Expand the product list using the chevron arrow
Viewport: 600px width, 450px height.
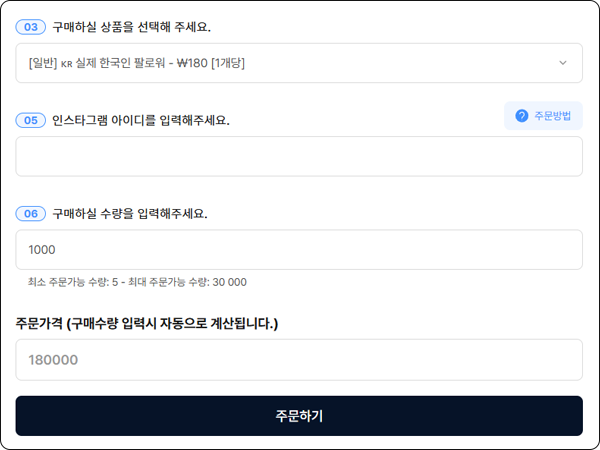(x=561, y=63)
